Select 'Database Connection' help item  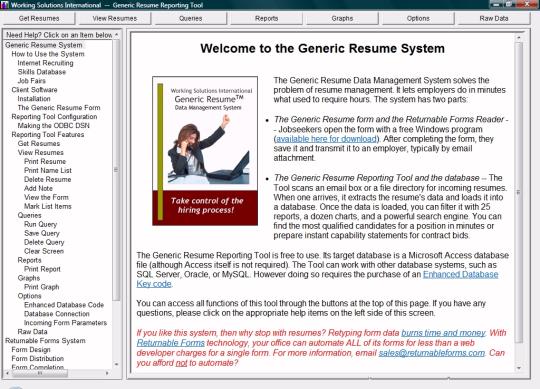56,314
